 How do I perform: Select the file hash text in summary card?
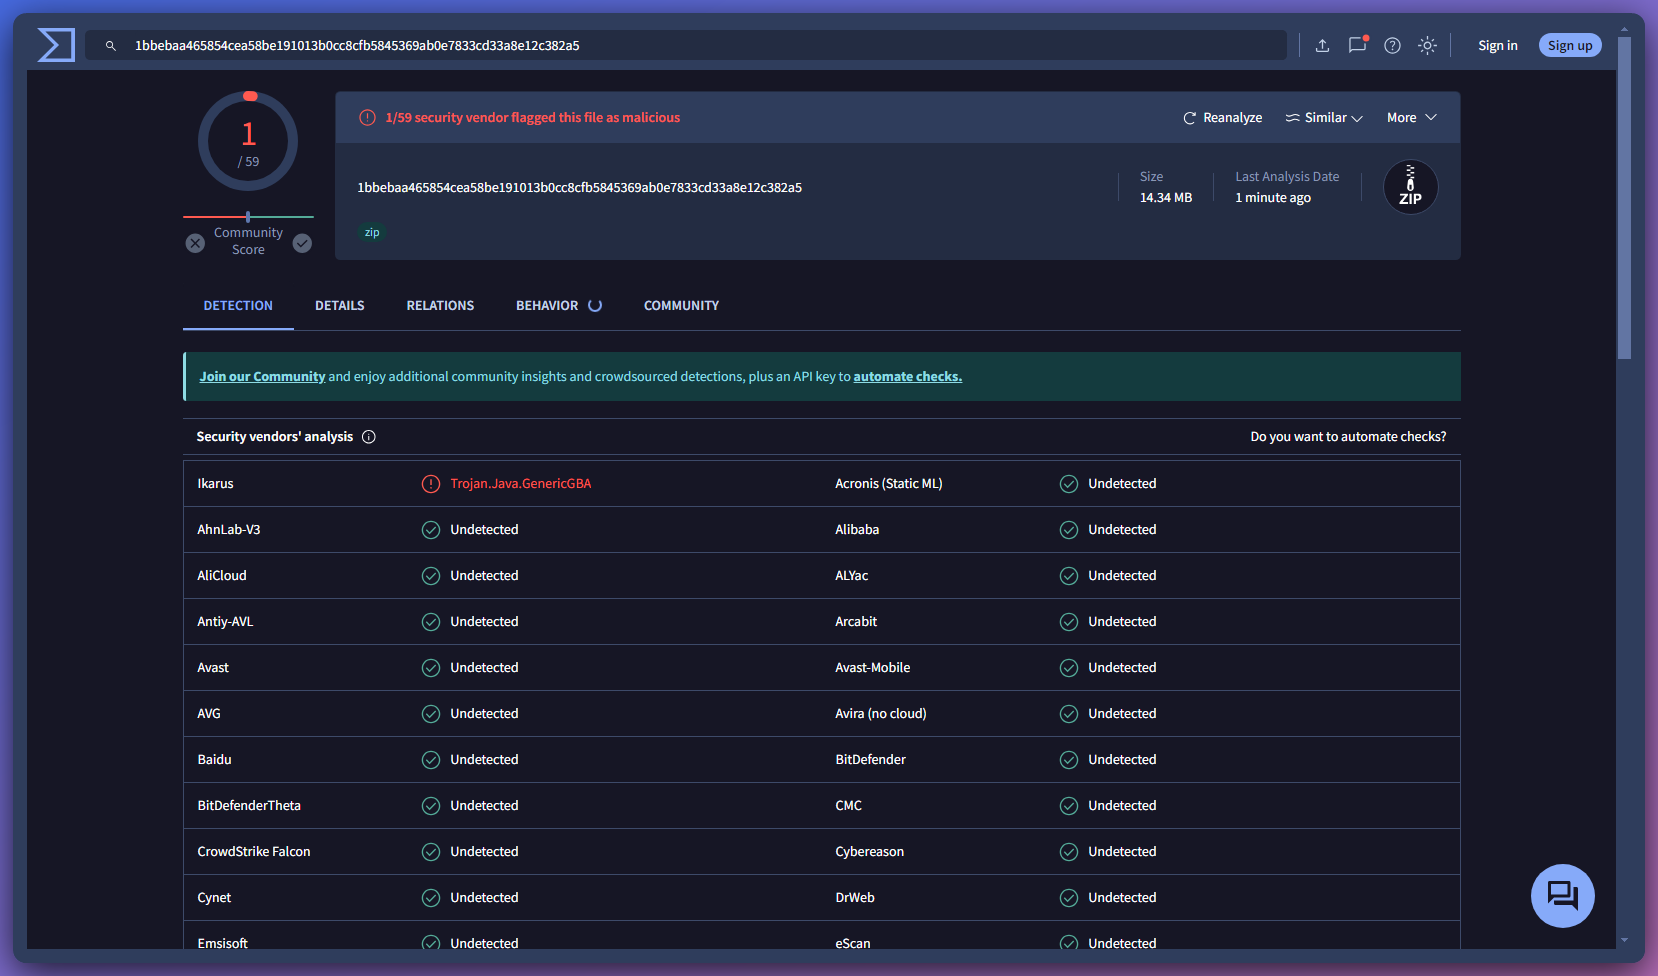point(580,188)
